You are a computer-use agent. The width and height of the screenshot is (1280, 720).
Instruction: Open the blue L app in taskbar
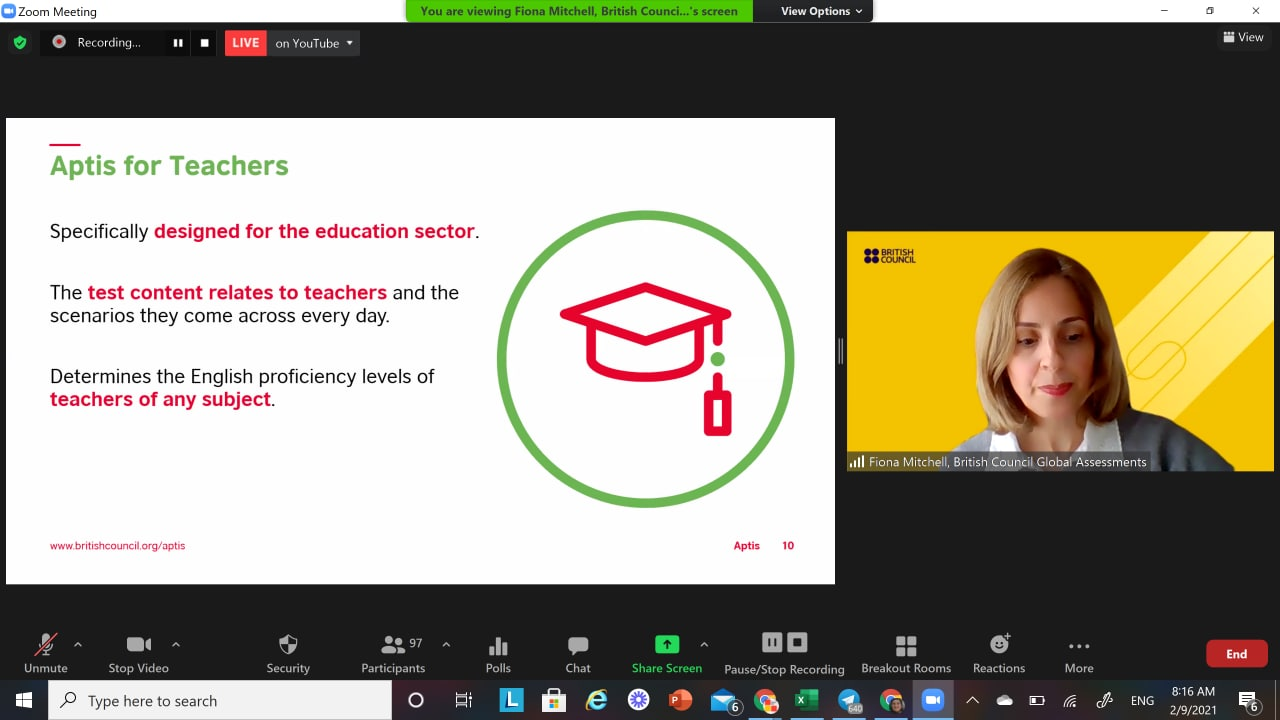tap(511, 700)
